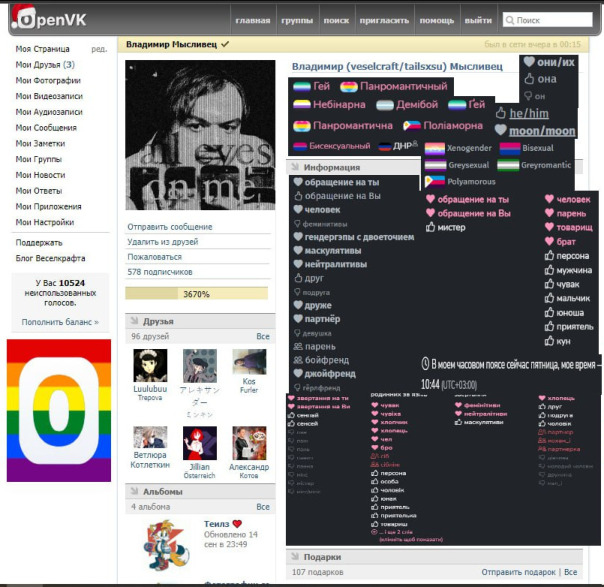Open friend Александр Котов avatar
604x587 pixels.
click(x=249, y=443)
